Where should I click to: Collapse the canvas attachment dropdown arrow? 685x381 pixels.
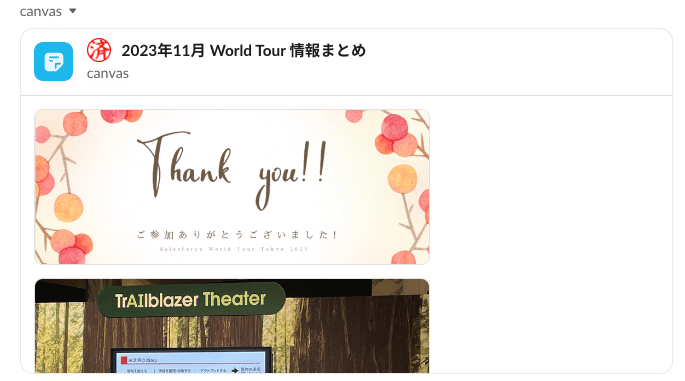[x=73, y=11]
